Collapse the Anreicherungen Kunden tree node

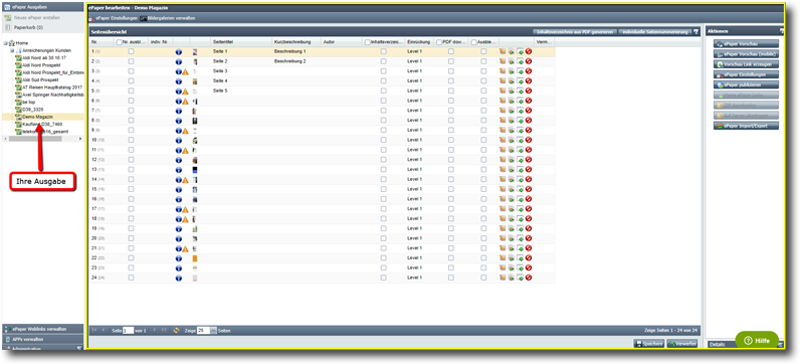[x=12, y=51]
